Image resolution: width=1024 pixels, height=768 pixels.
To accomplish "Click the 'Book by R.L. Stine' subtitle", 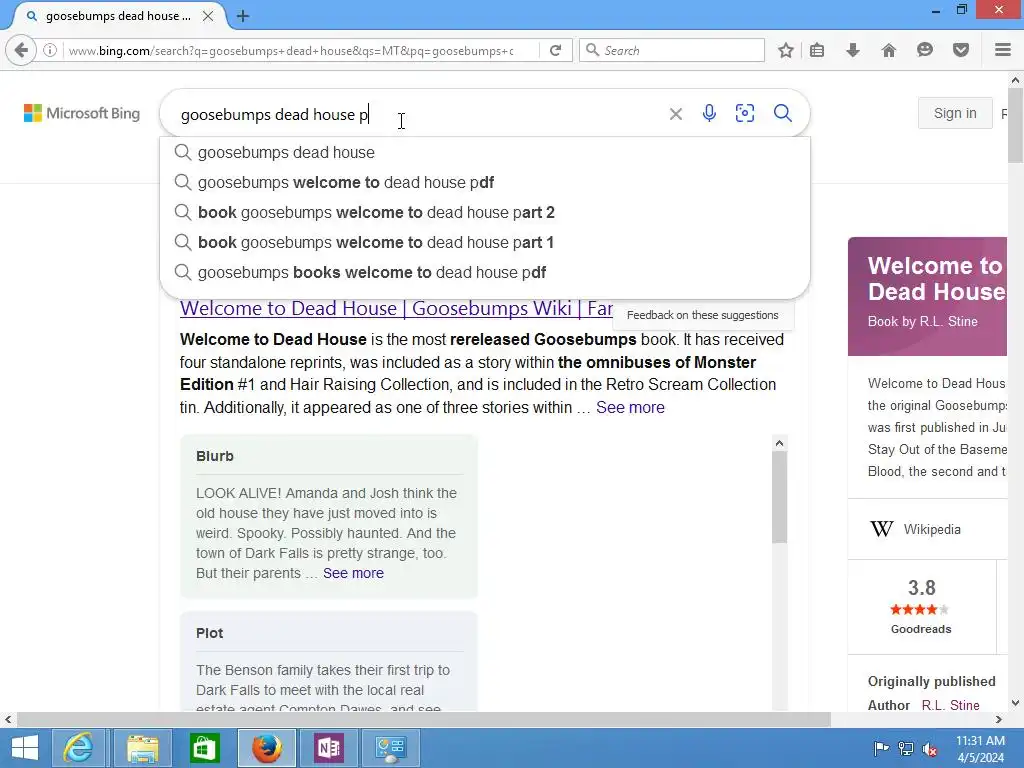I will pyautogui.click(x=922, y=321).
